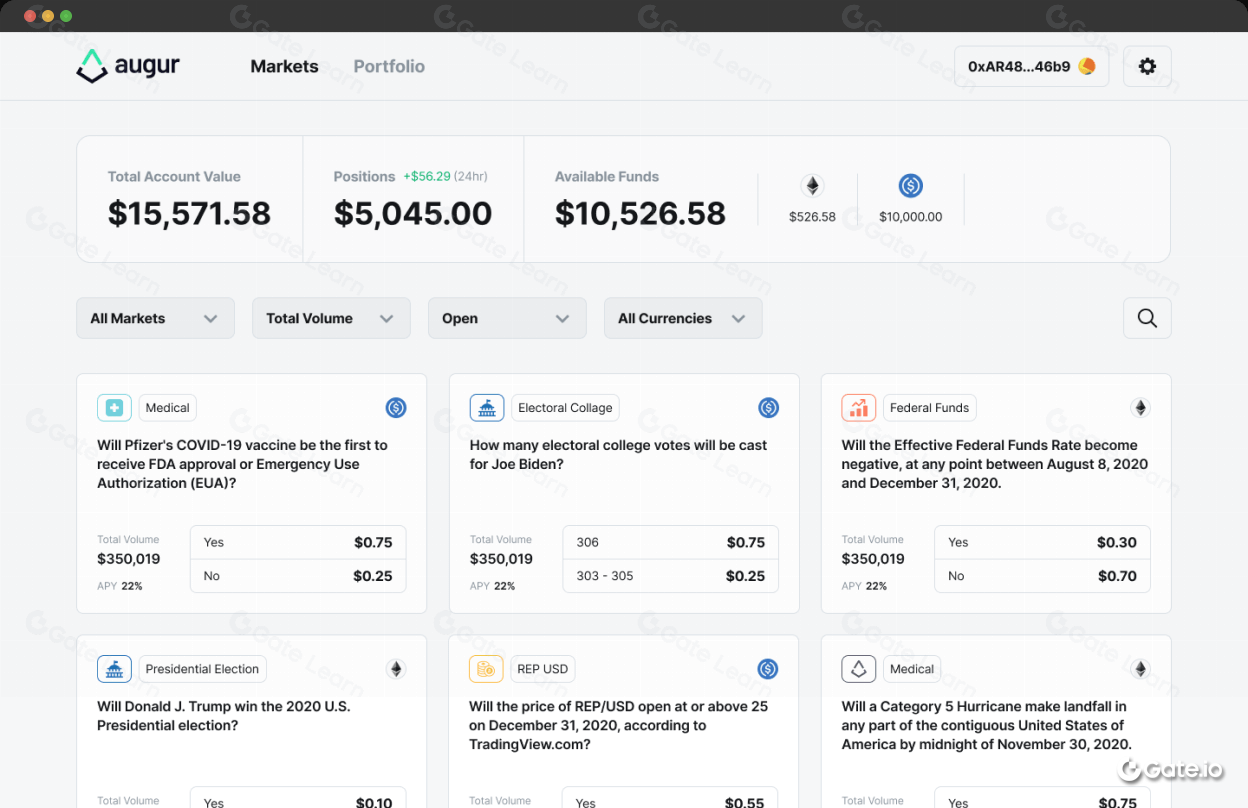Open the Category 5 Hurricane market title
This screenshot has height=808, width=1248.
coord(987,725)
